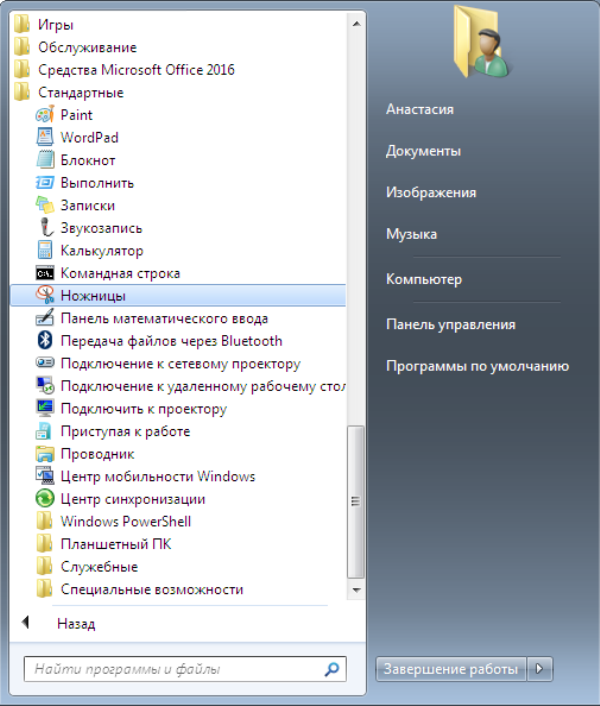This screenshot has width=600, height=706.
Task: Click the Командная строка text label
Action: pyautogui.click(x=121, y=273)
